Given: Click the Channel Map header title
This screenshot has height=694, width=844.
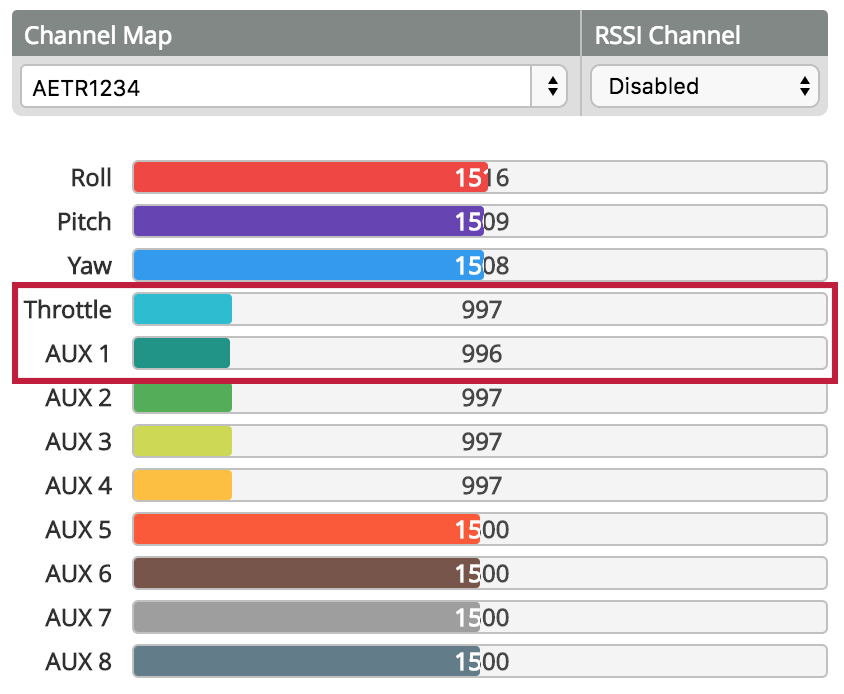Looking at the screenshot, I should [x=98, y=36].
